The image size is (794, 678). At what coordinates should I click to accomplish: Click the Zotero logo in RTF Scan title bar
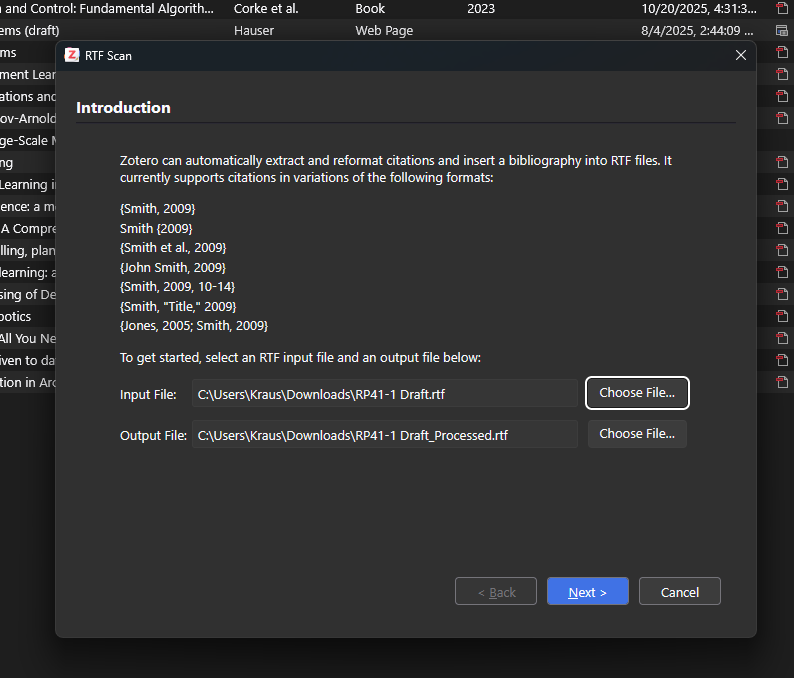pos(72,55)
